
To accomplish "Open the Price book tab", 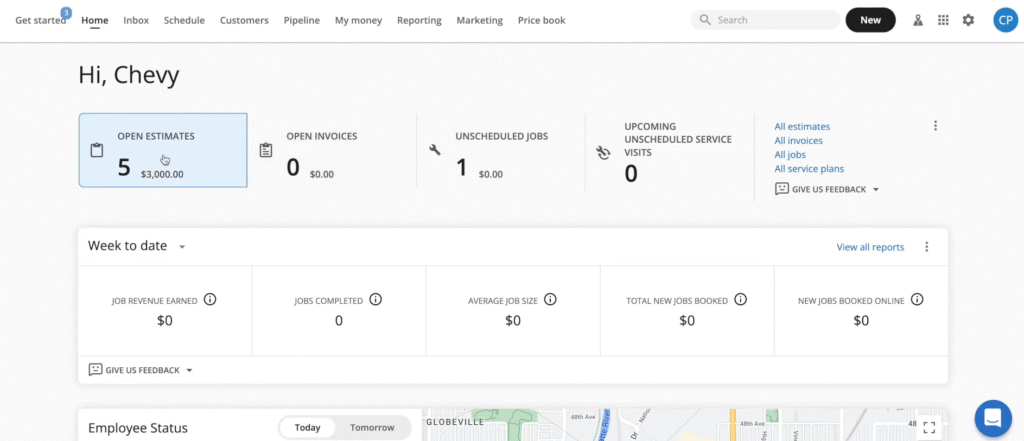I will click(541, 20).
